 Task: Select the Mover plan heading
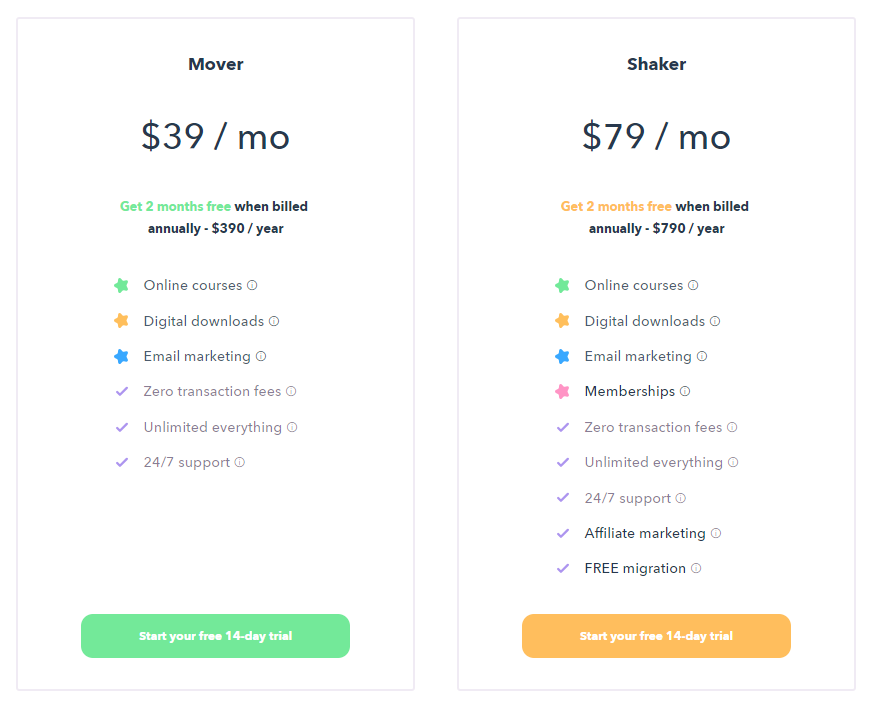tap(216, 64)
